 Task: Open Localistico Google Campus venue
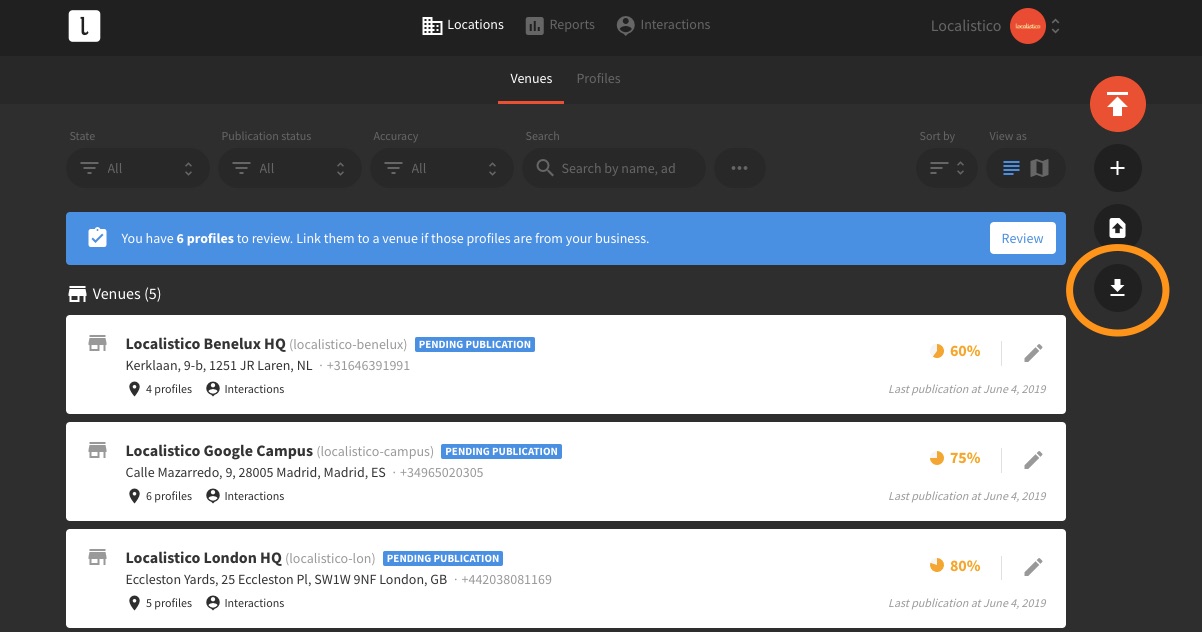(219, 451)
